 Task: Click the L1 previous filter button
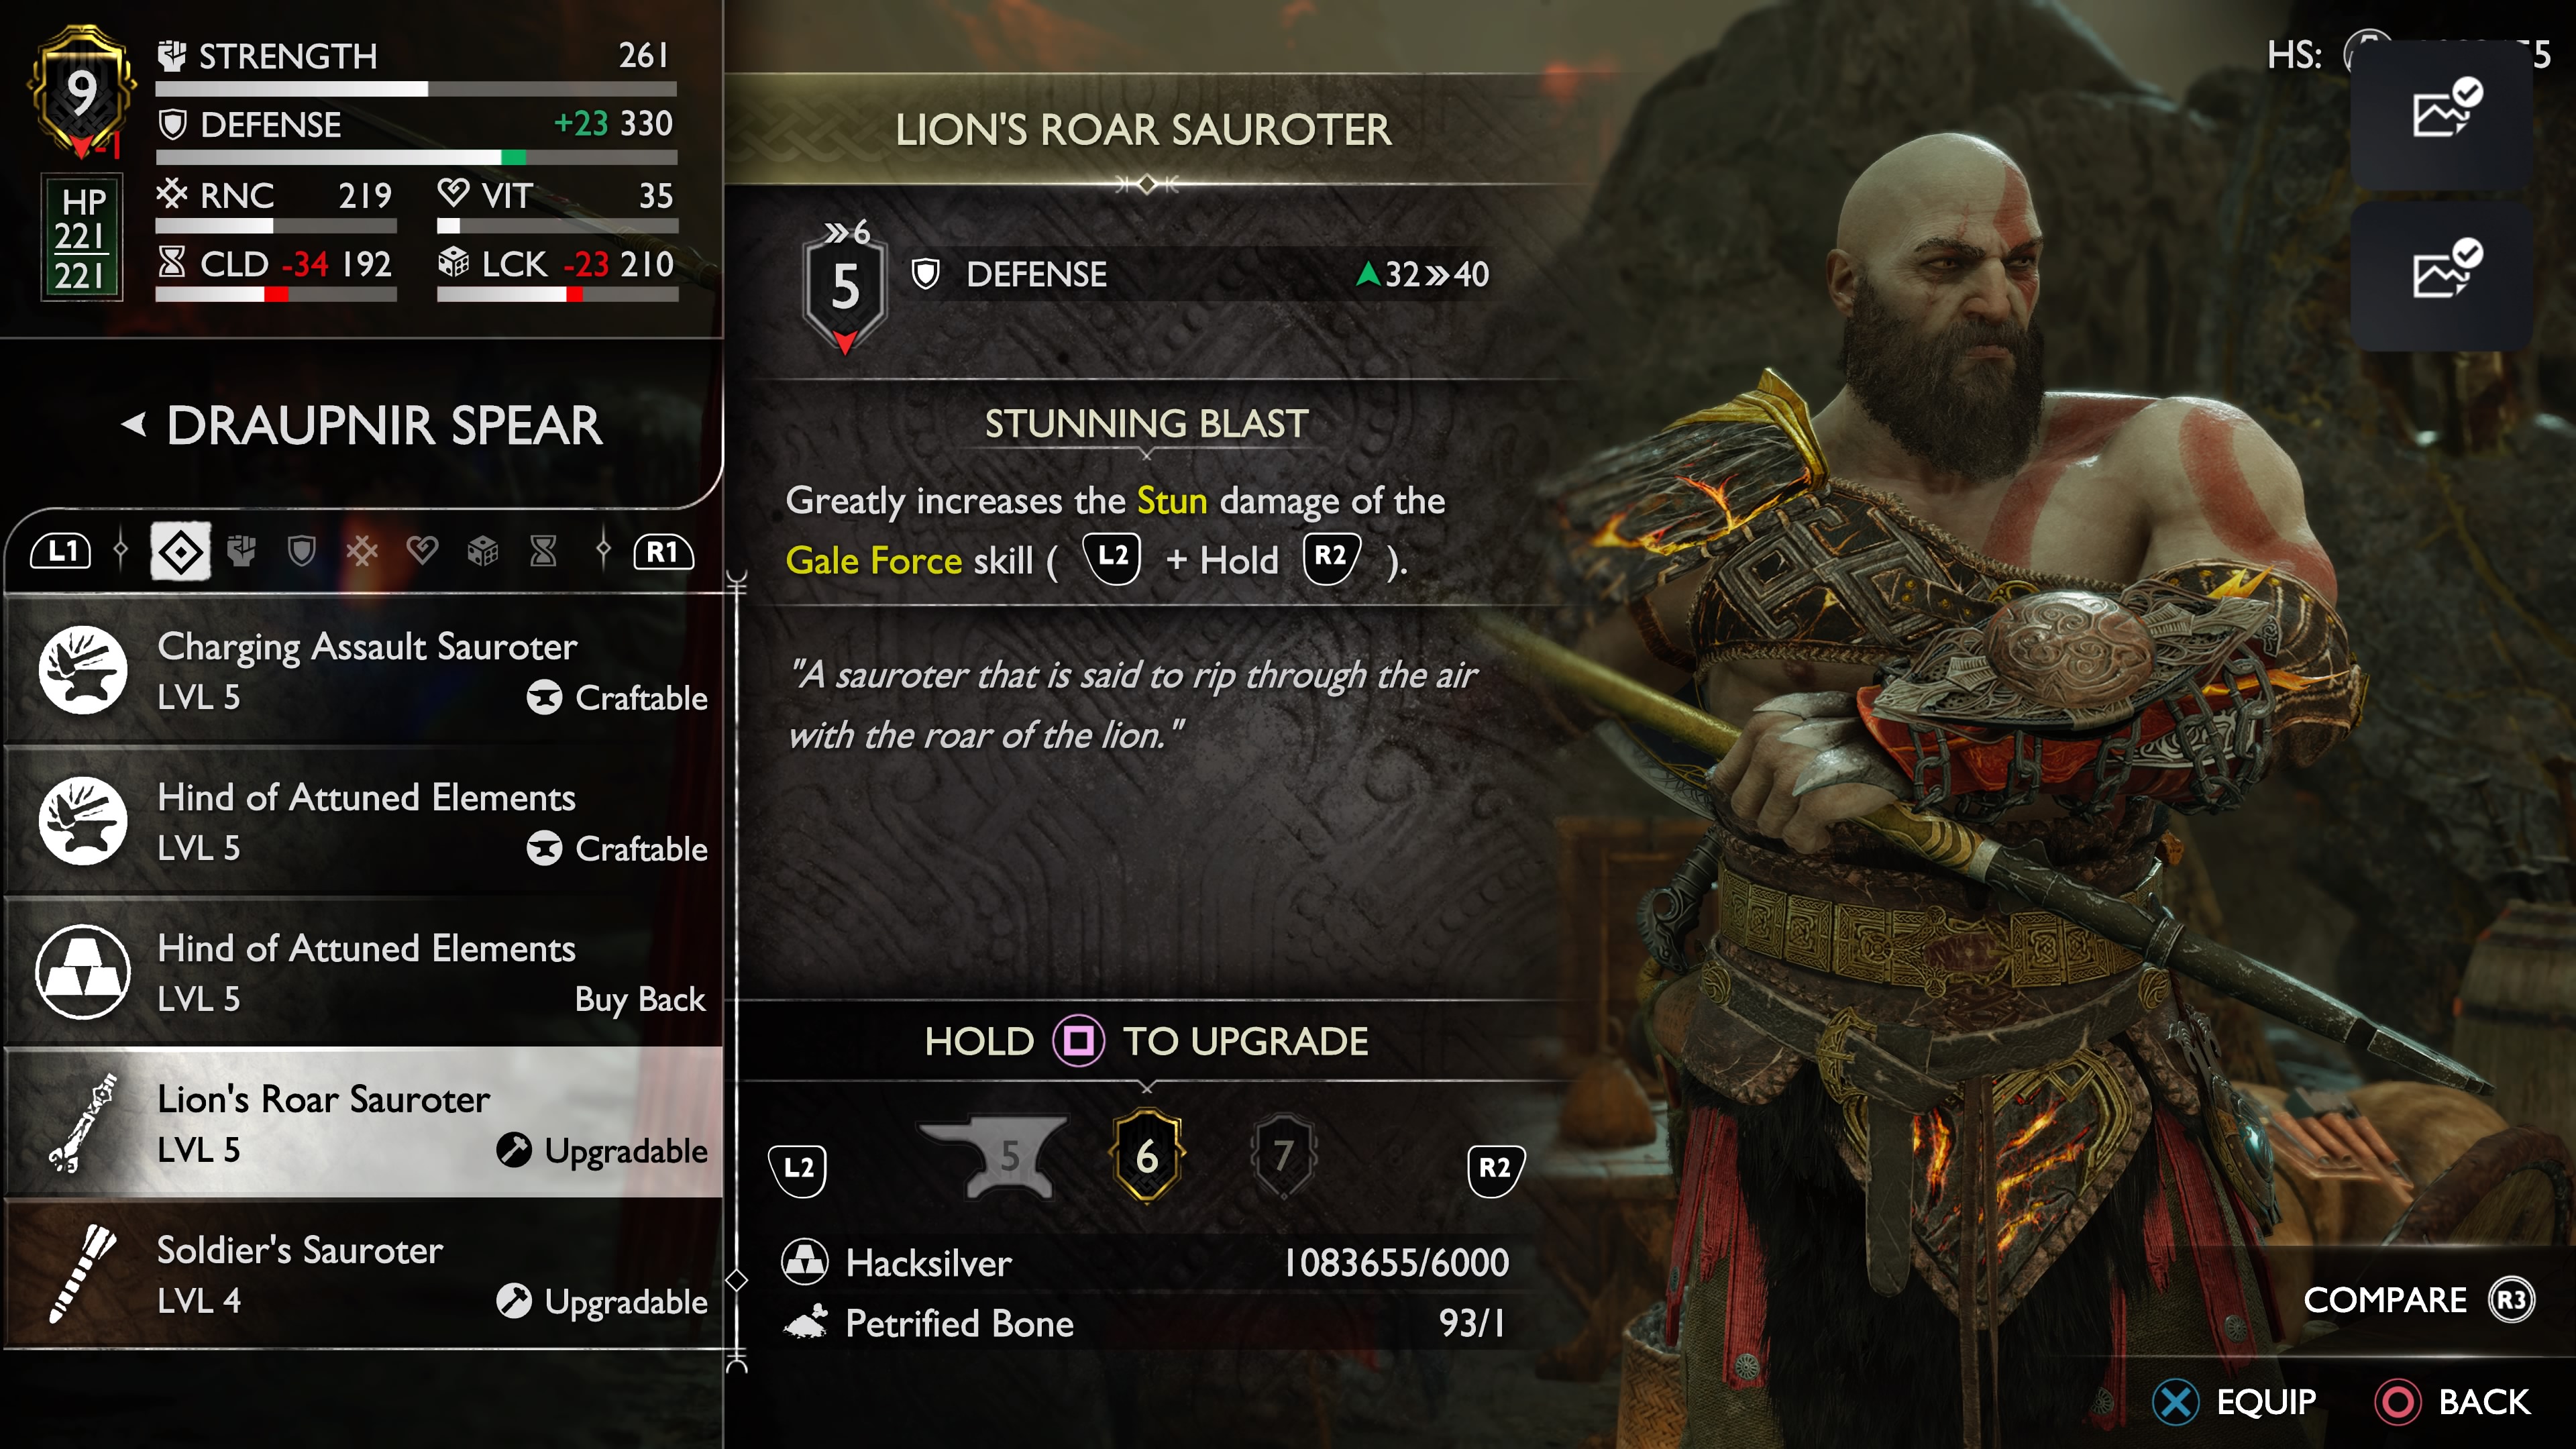pos(61,551)
